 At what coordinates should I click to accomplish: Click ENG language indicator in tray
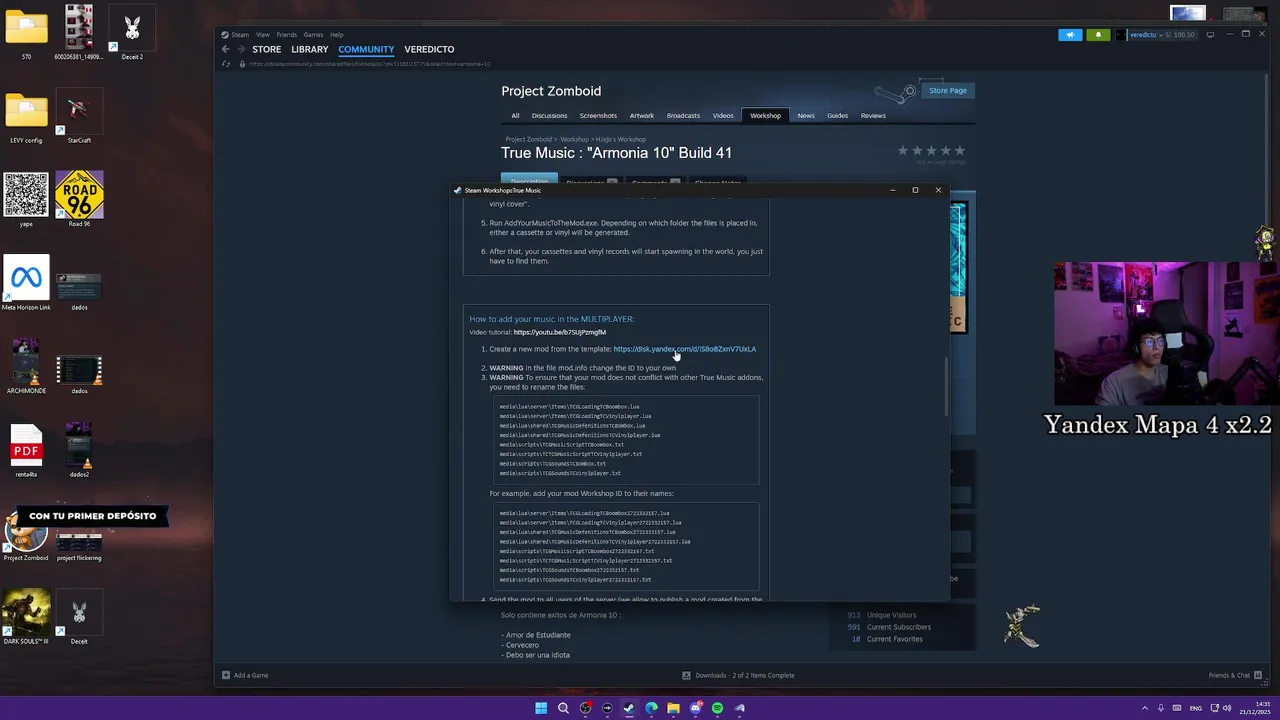click(1196, 708)
